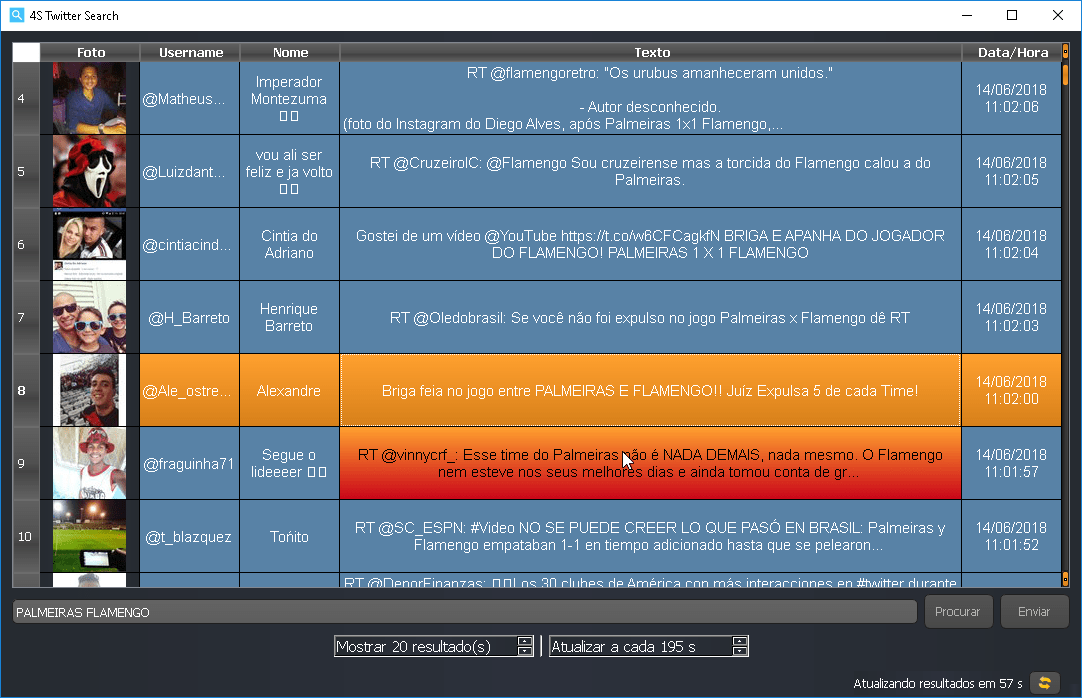
Task: Increase the Mostrar resultados count by one
Action: 525,641
